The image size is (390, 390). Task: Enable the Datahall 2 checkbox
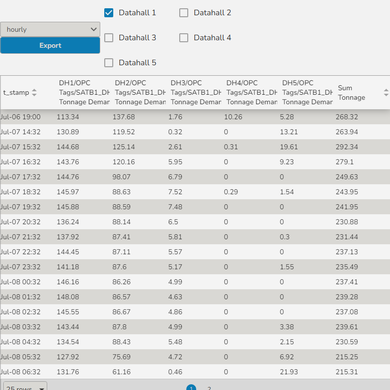(184, 13)
